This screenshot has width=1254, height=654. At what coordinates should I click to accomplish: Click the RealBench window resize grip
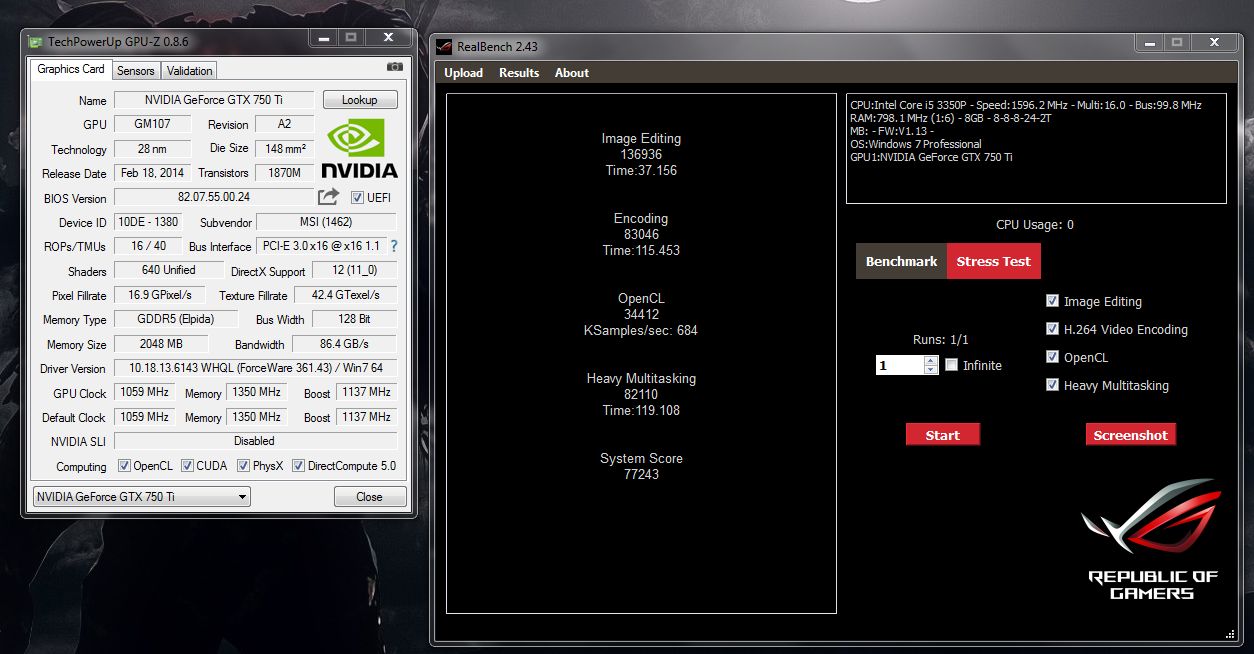tap(1229, 633)
